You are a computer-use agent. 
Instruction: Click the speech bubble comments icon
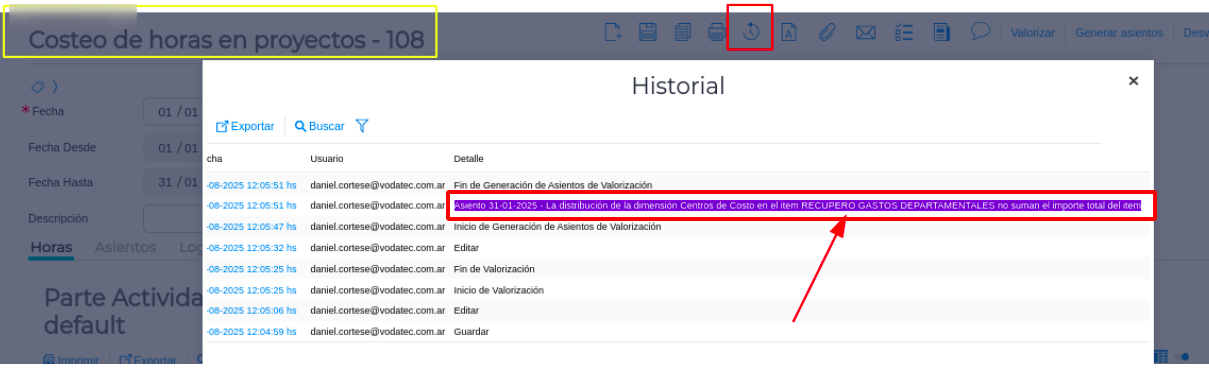981,31
